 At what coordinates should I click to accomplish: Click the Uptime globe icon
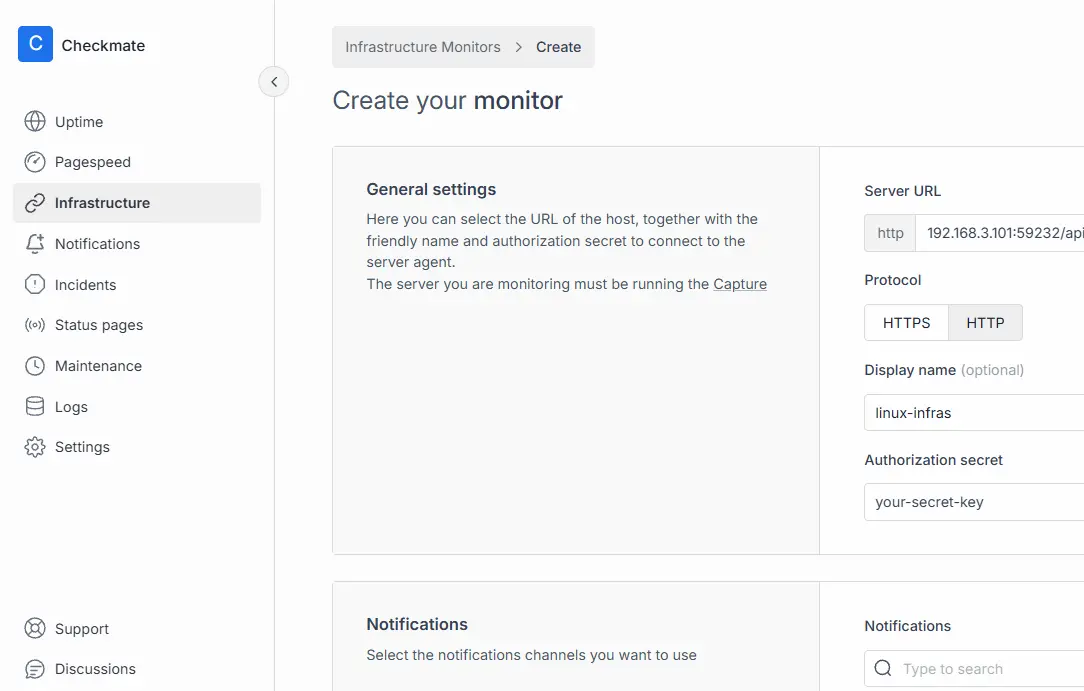(x=35, y=122)
